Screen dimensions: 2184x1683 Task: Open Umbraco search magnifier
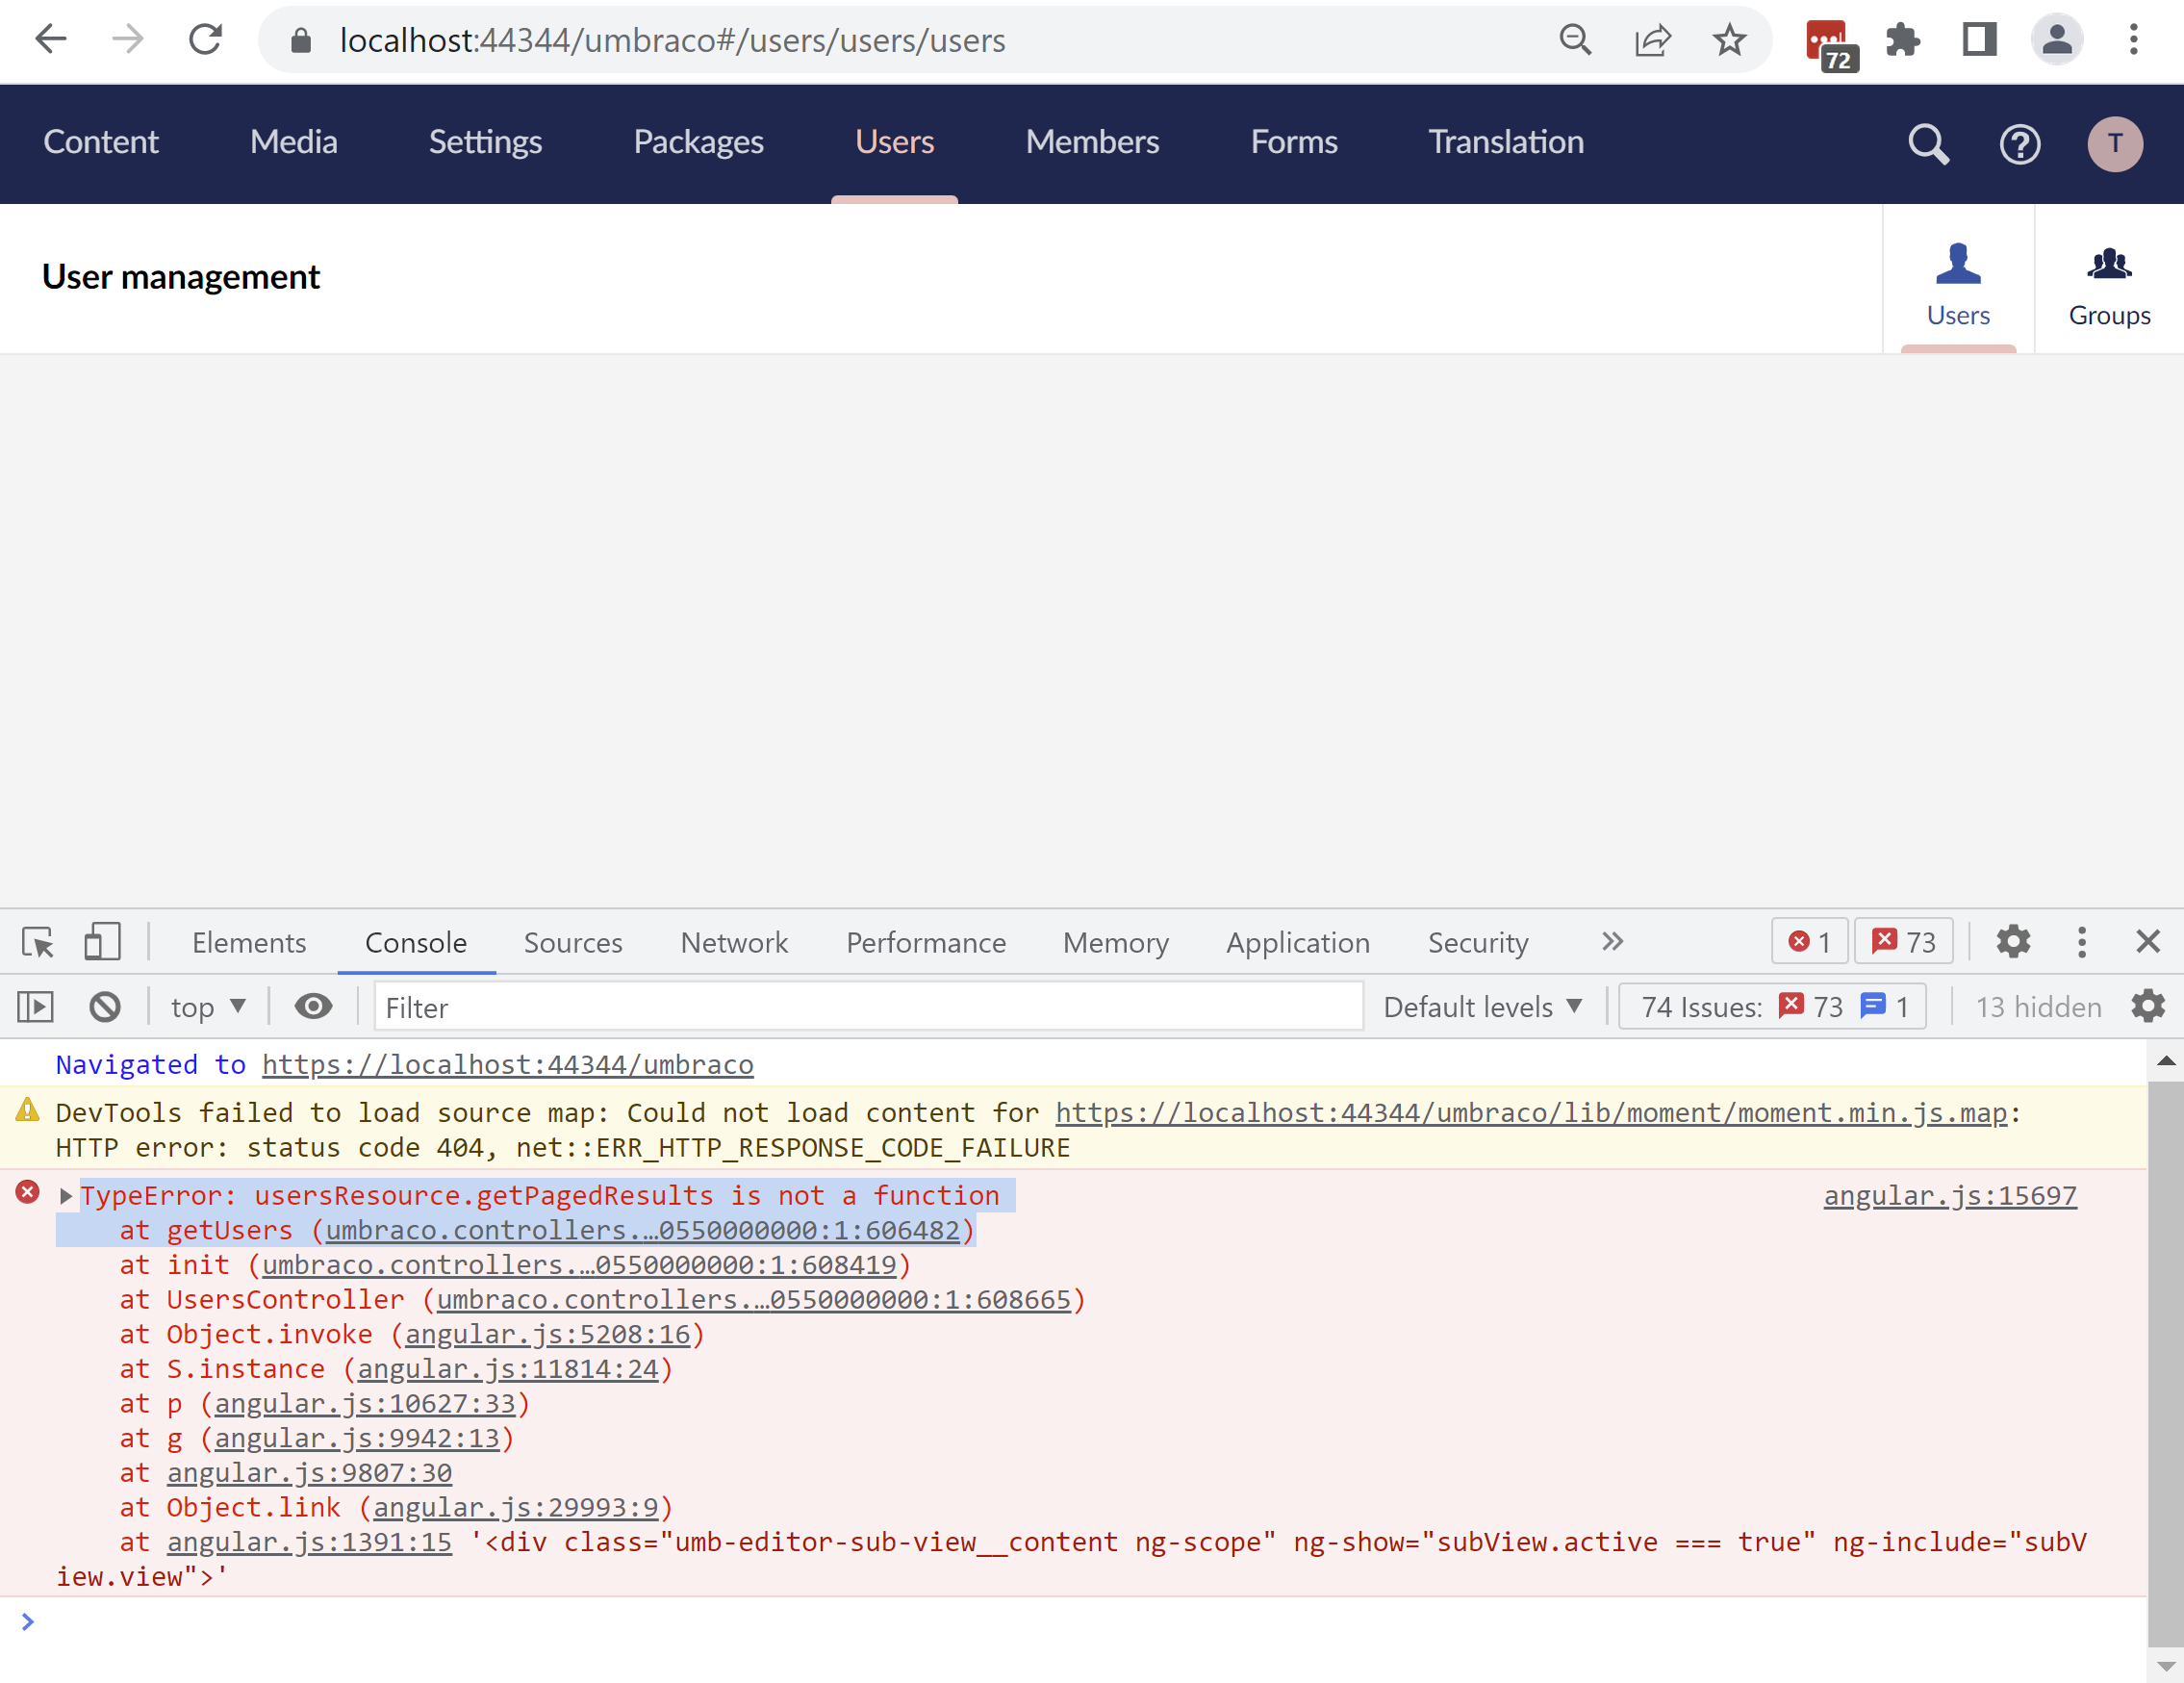(x=1928, y=144)
